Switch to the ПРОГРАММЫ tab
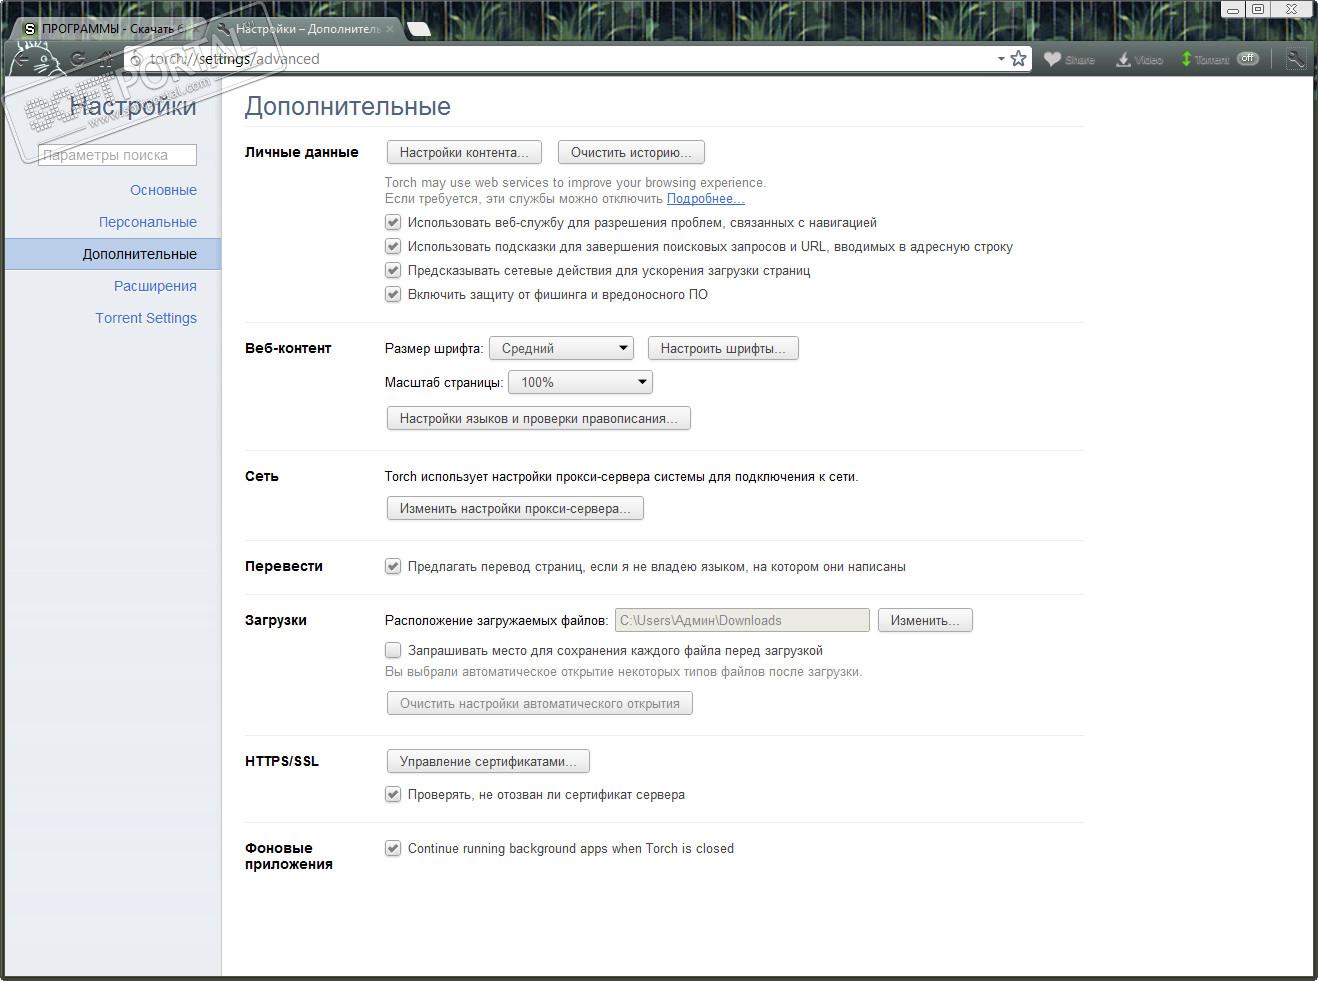Screen dimensions: 1318x981 point(110,29)
